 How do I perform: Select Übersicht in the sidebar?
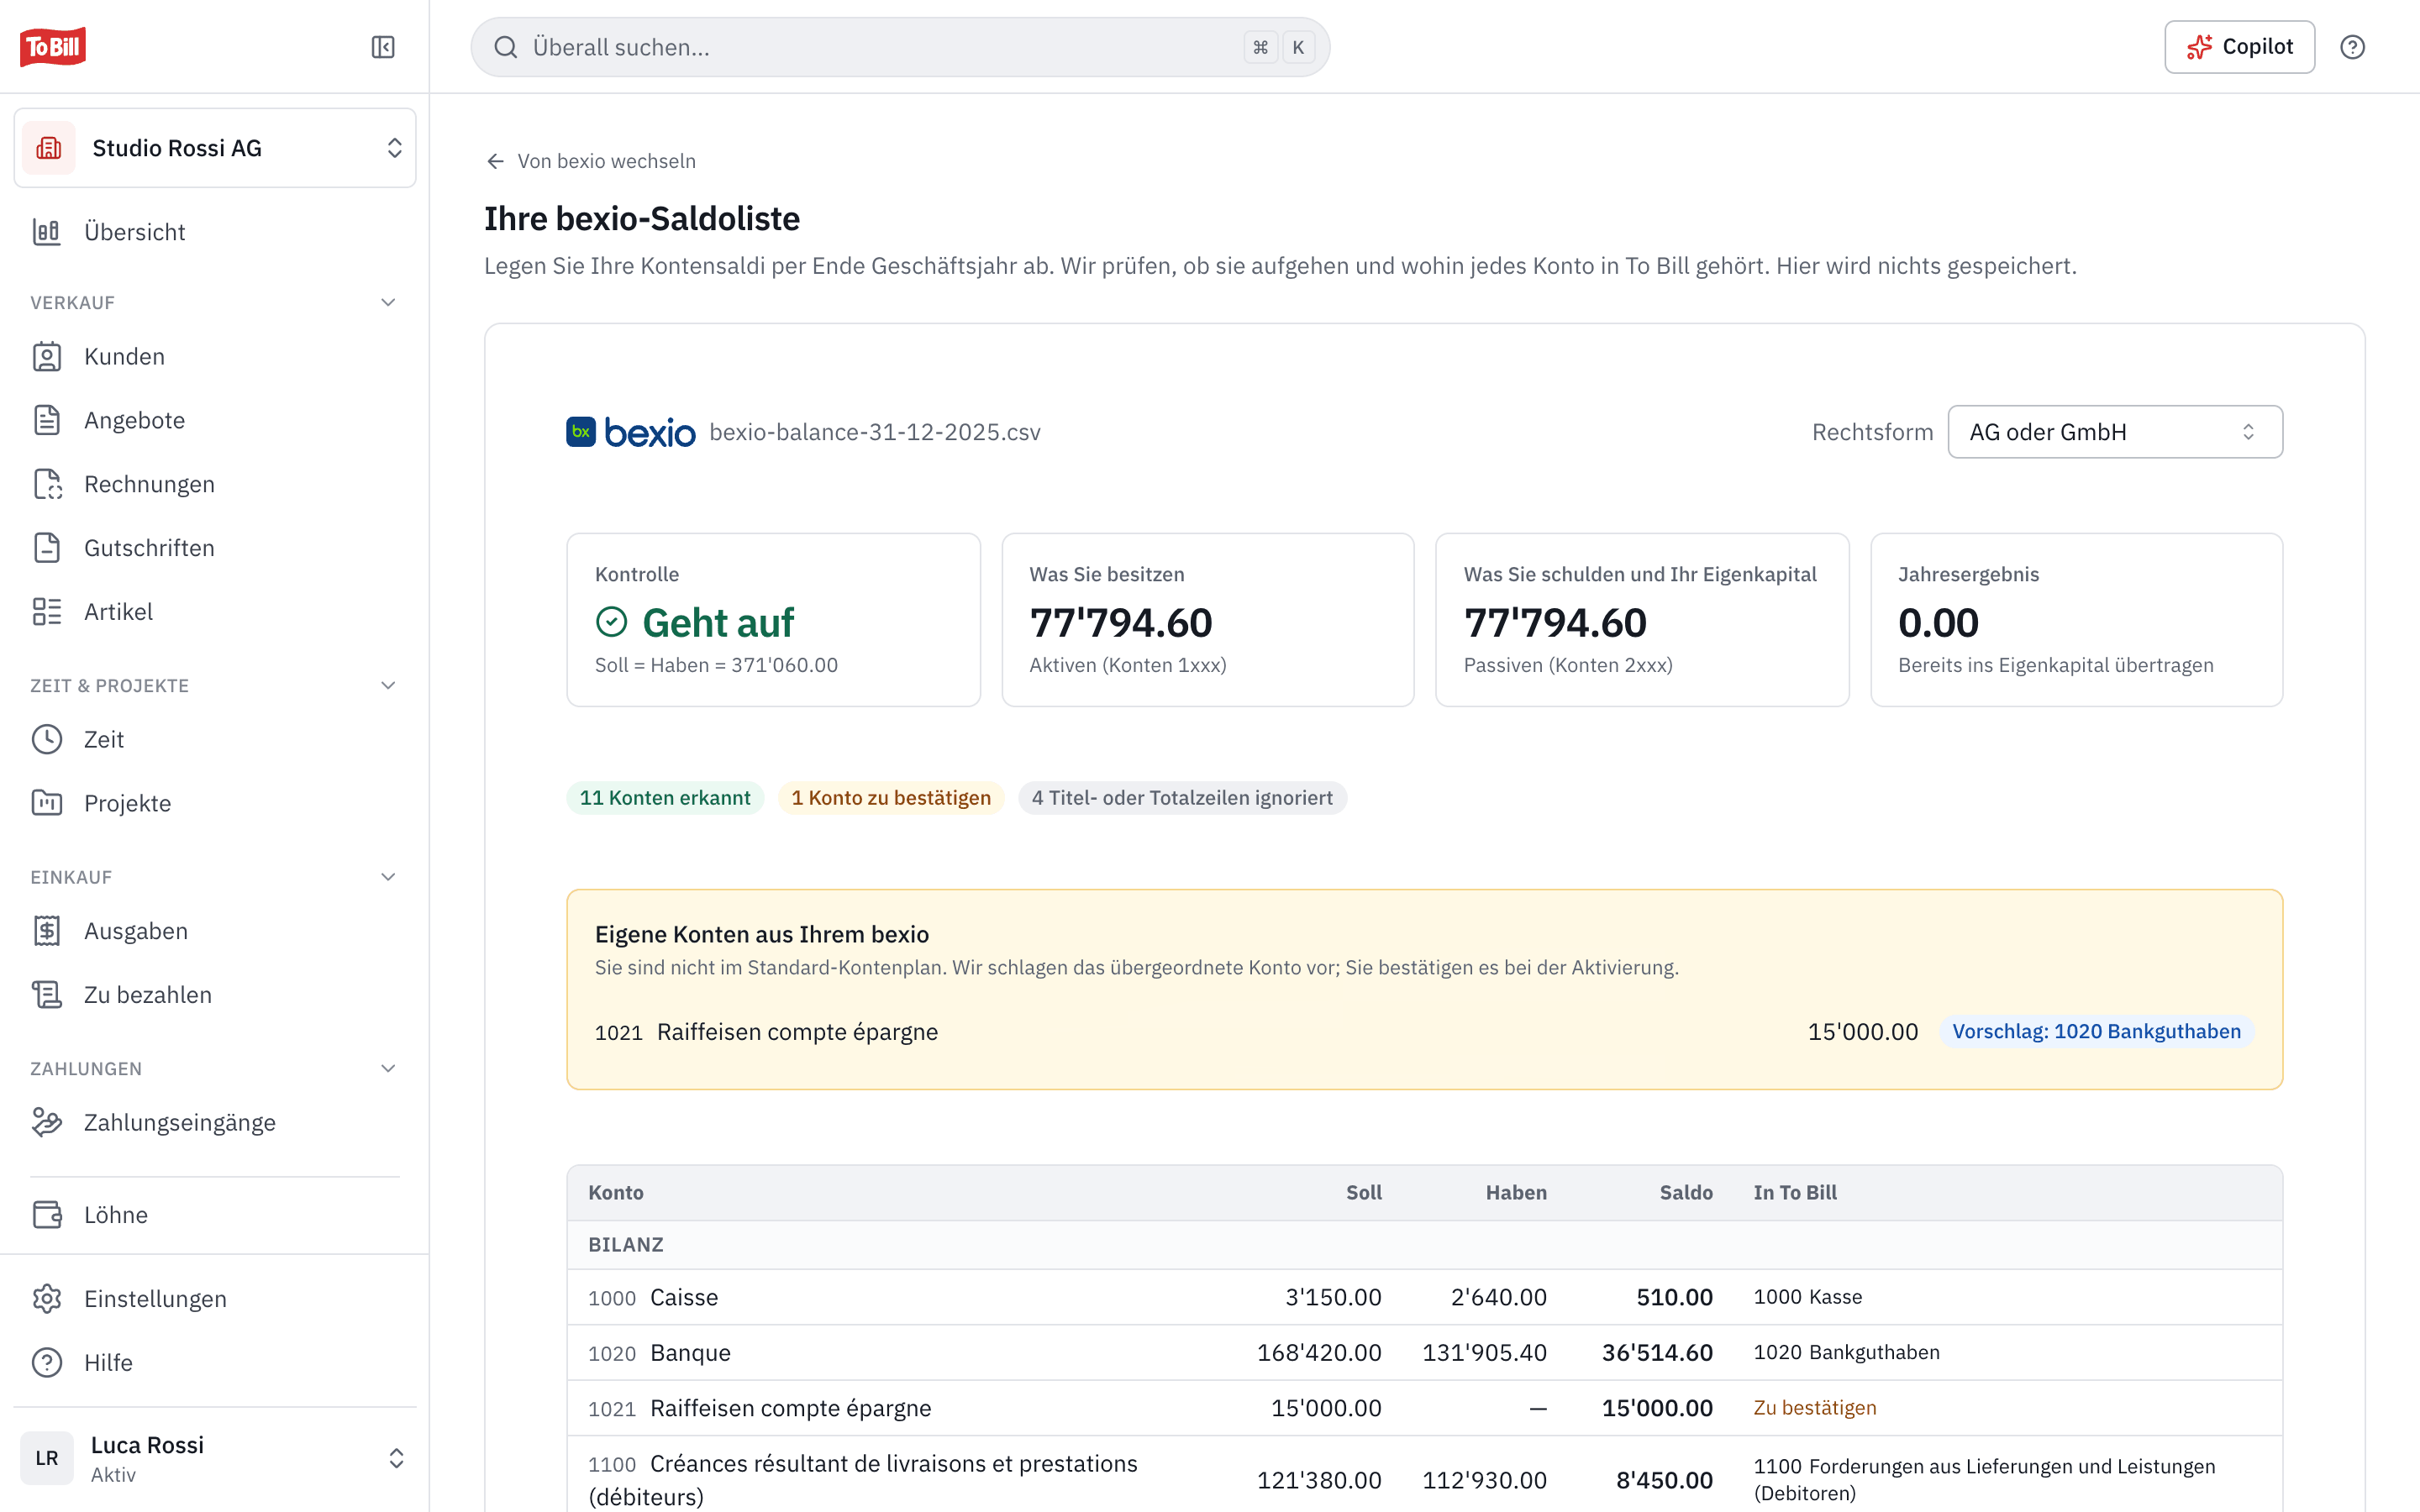[x=215, y=232]
